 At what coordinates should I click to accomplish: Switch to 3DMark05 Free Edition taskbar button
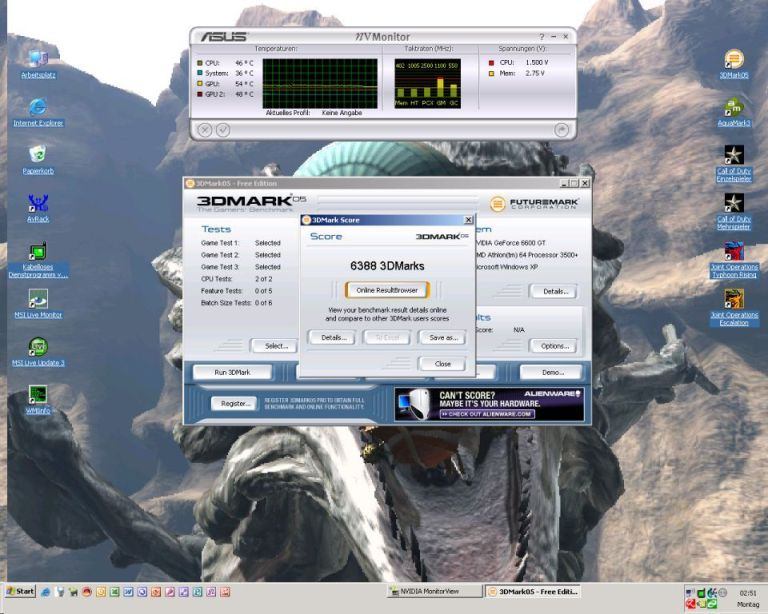pos(532,591)
